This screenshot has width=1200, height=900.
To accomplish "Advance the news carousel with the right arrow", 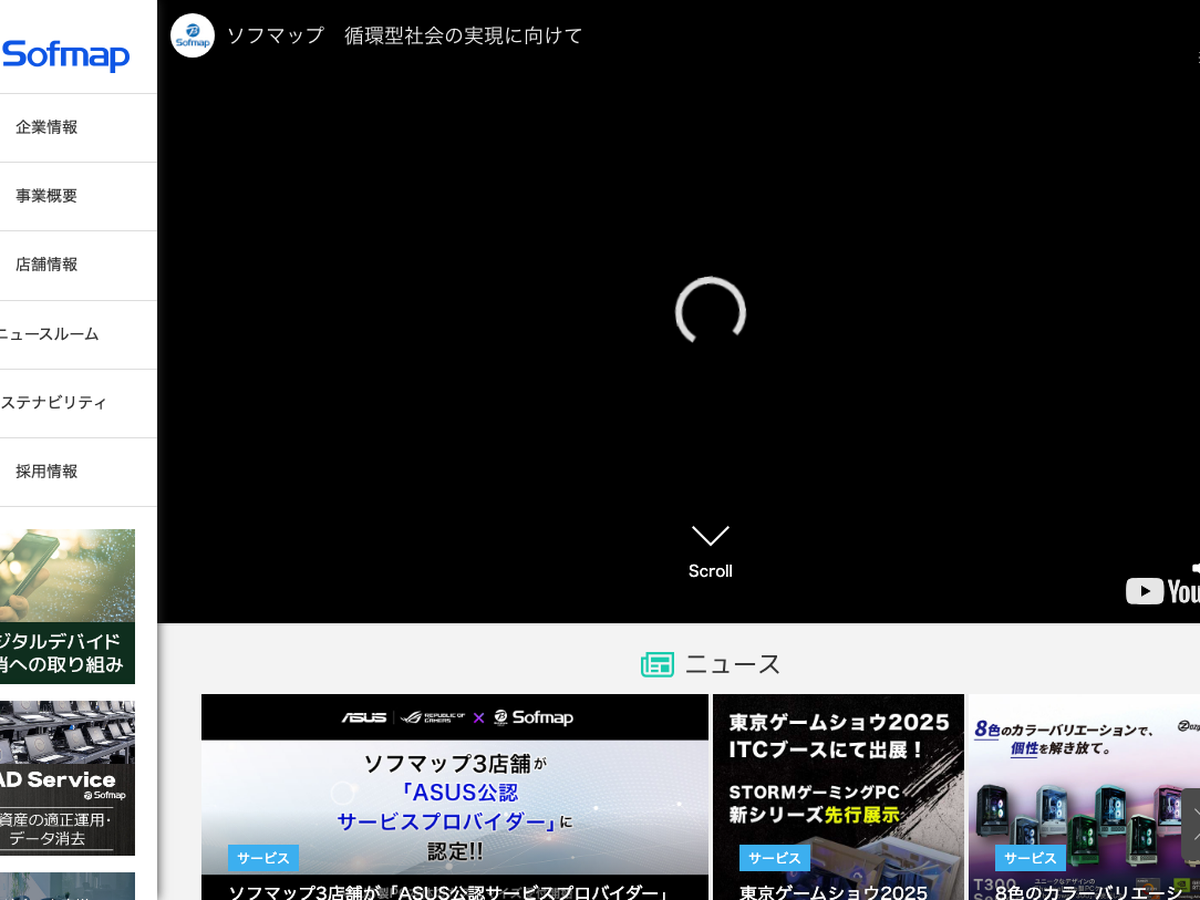I will [x=1190, y=822].
